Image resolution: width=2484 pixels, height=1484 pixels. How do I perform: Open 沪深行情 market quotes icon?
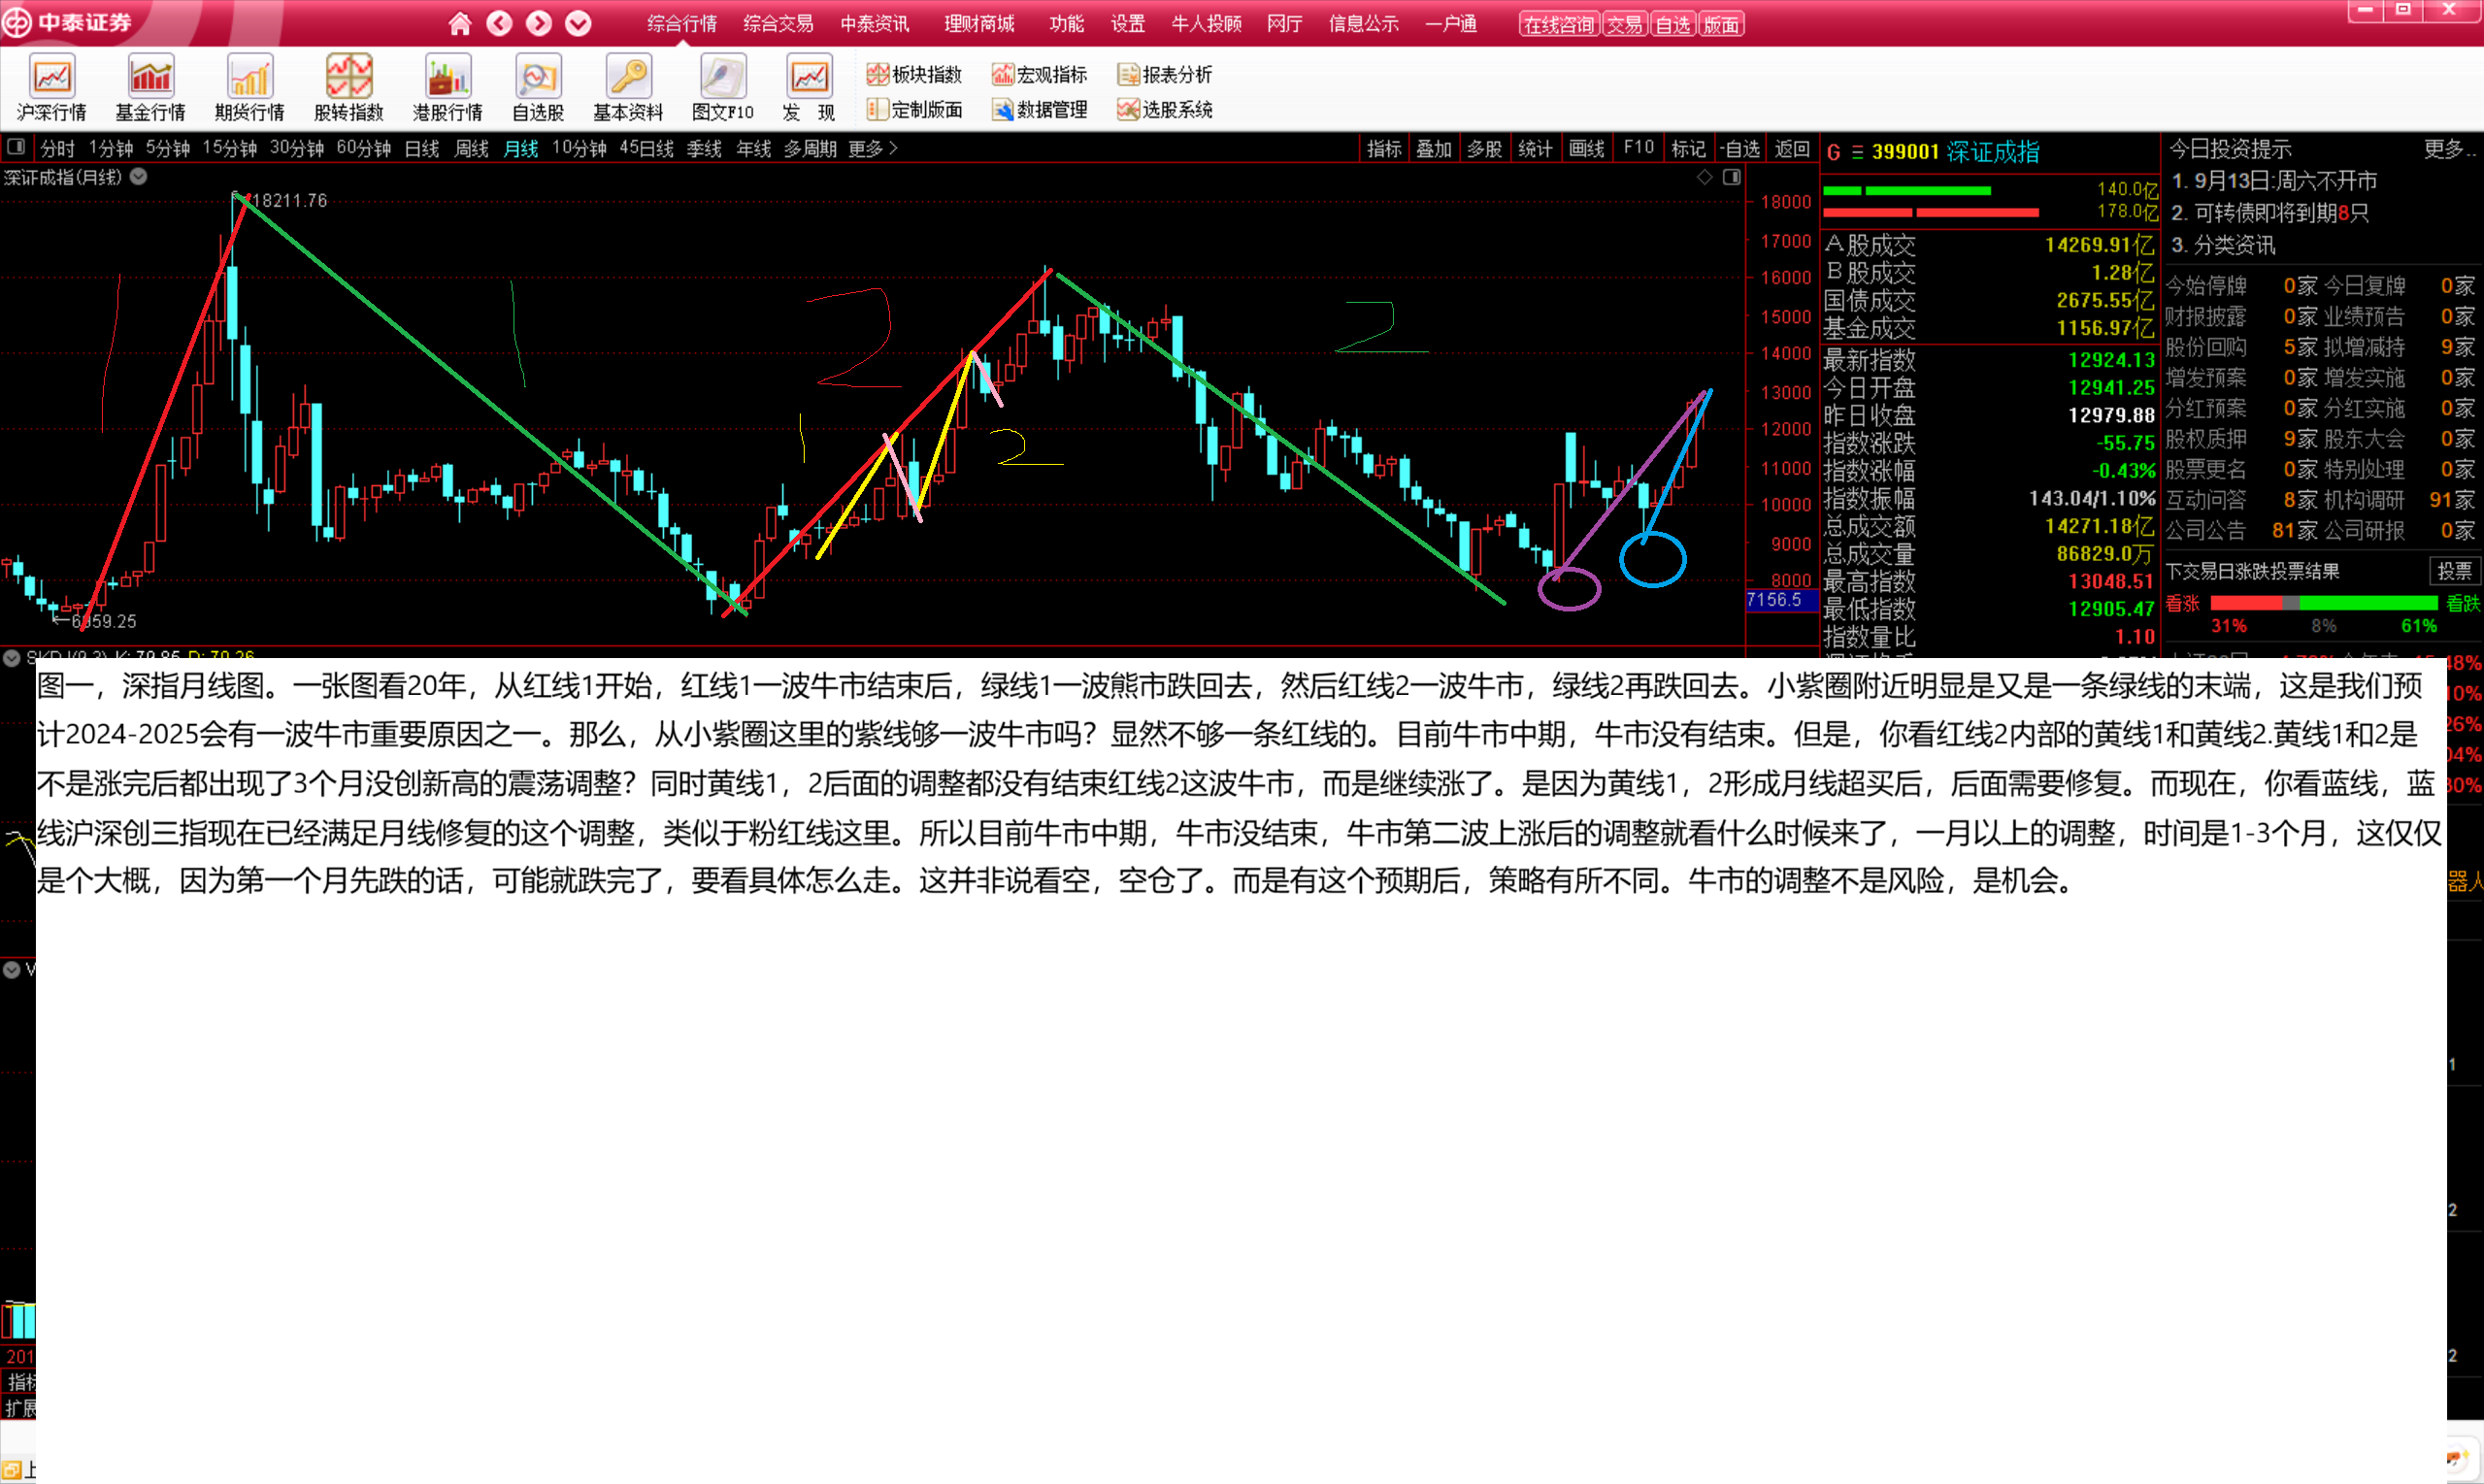(52, 78)
